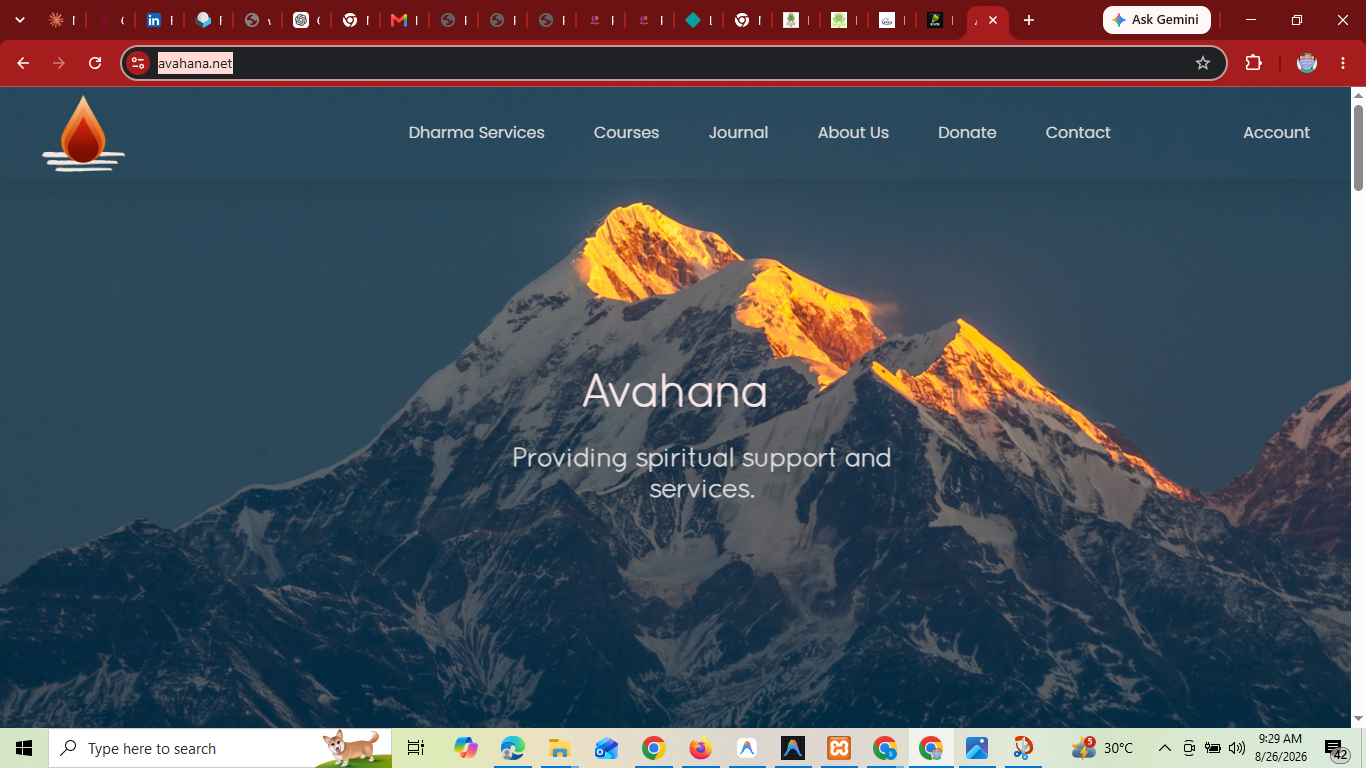Show hidden system tray icons

pyautogui.click(x=1164, y=748)
